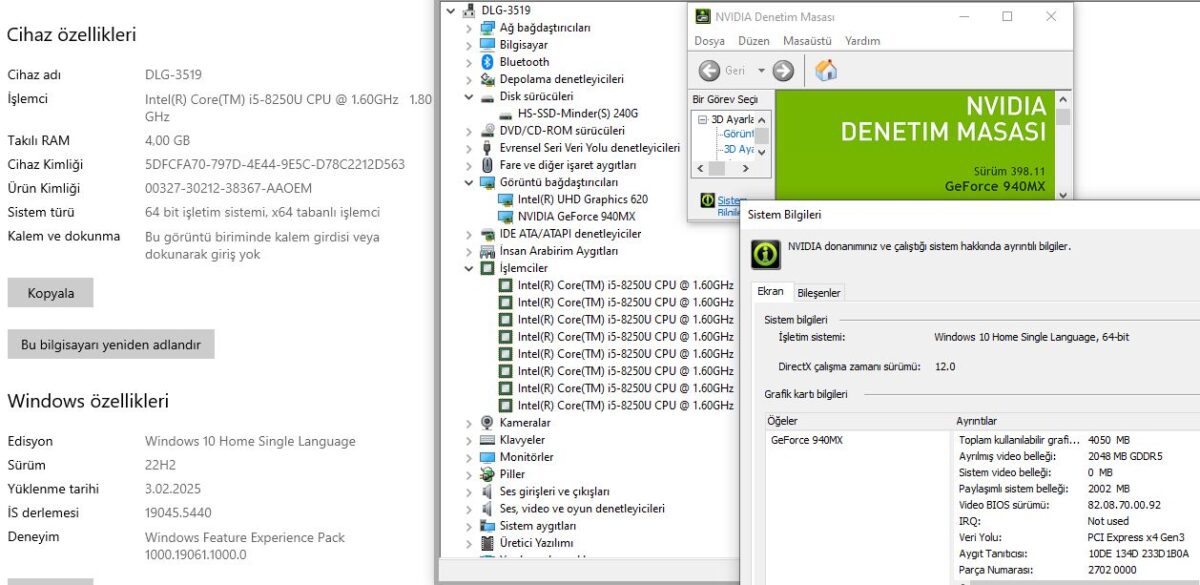Click Bu bilgisayarı yeniden adlandır button

pos(111,344)
